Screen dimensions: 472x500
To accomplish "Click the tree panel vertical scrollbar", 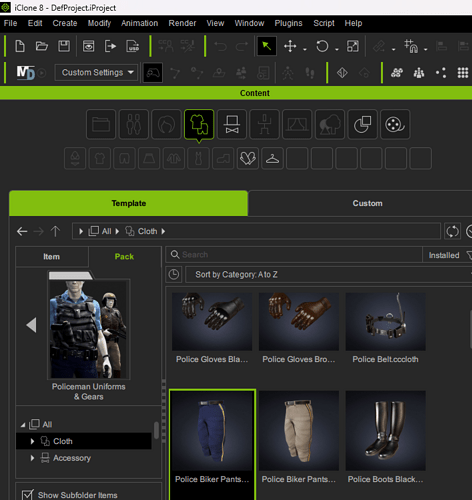I will [156, 430].
